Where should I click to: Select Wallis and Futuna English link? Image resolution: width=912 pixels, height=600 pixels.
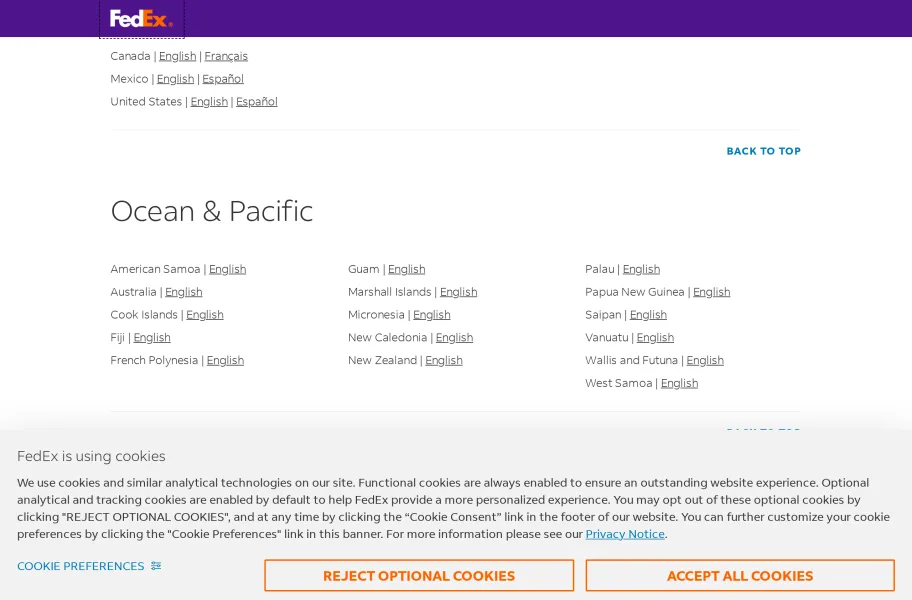[x=705, y=360]
